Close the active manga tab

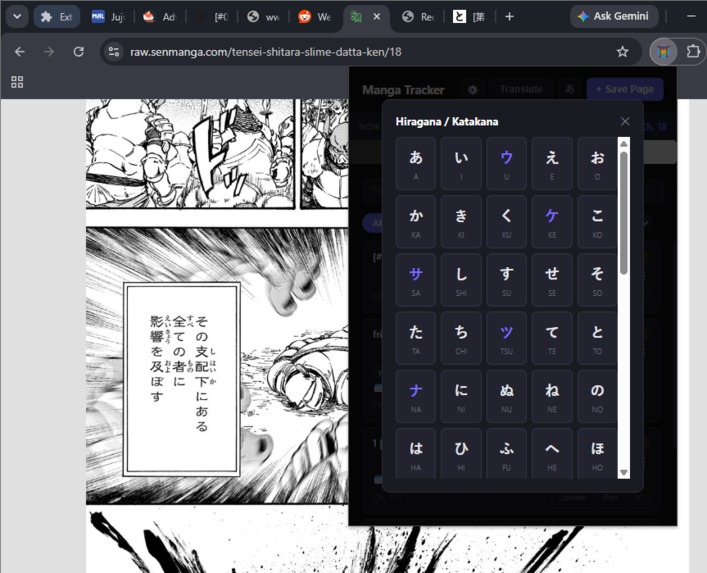coord(377,17)
